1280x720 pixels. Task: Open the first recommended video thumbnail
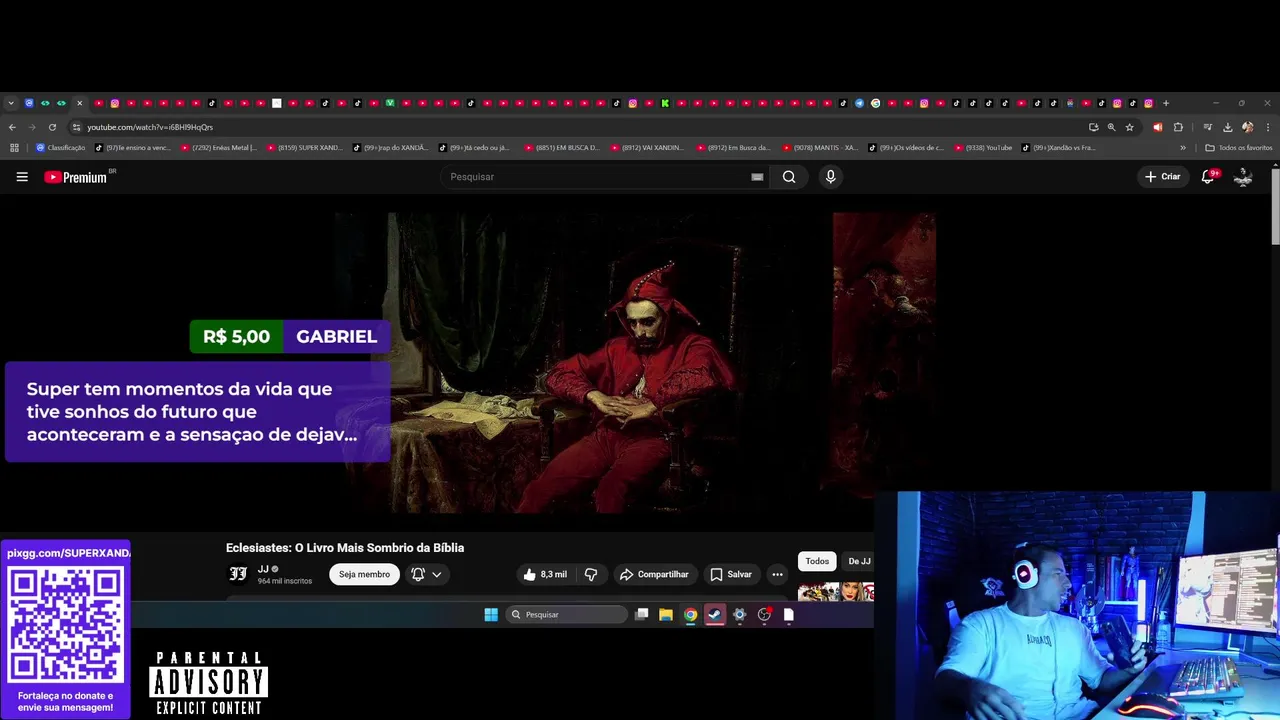click(x=836, y=591)
